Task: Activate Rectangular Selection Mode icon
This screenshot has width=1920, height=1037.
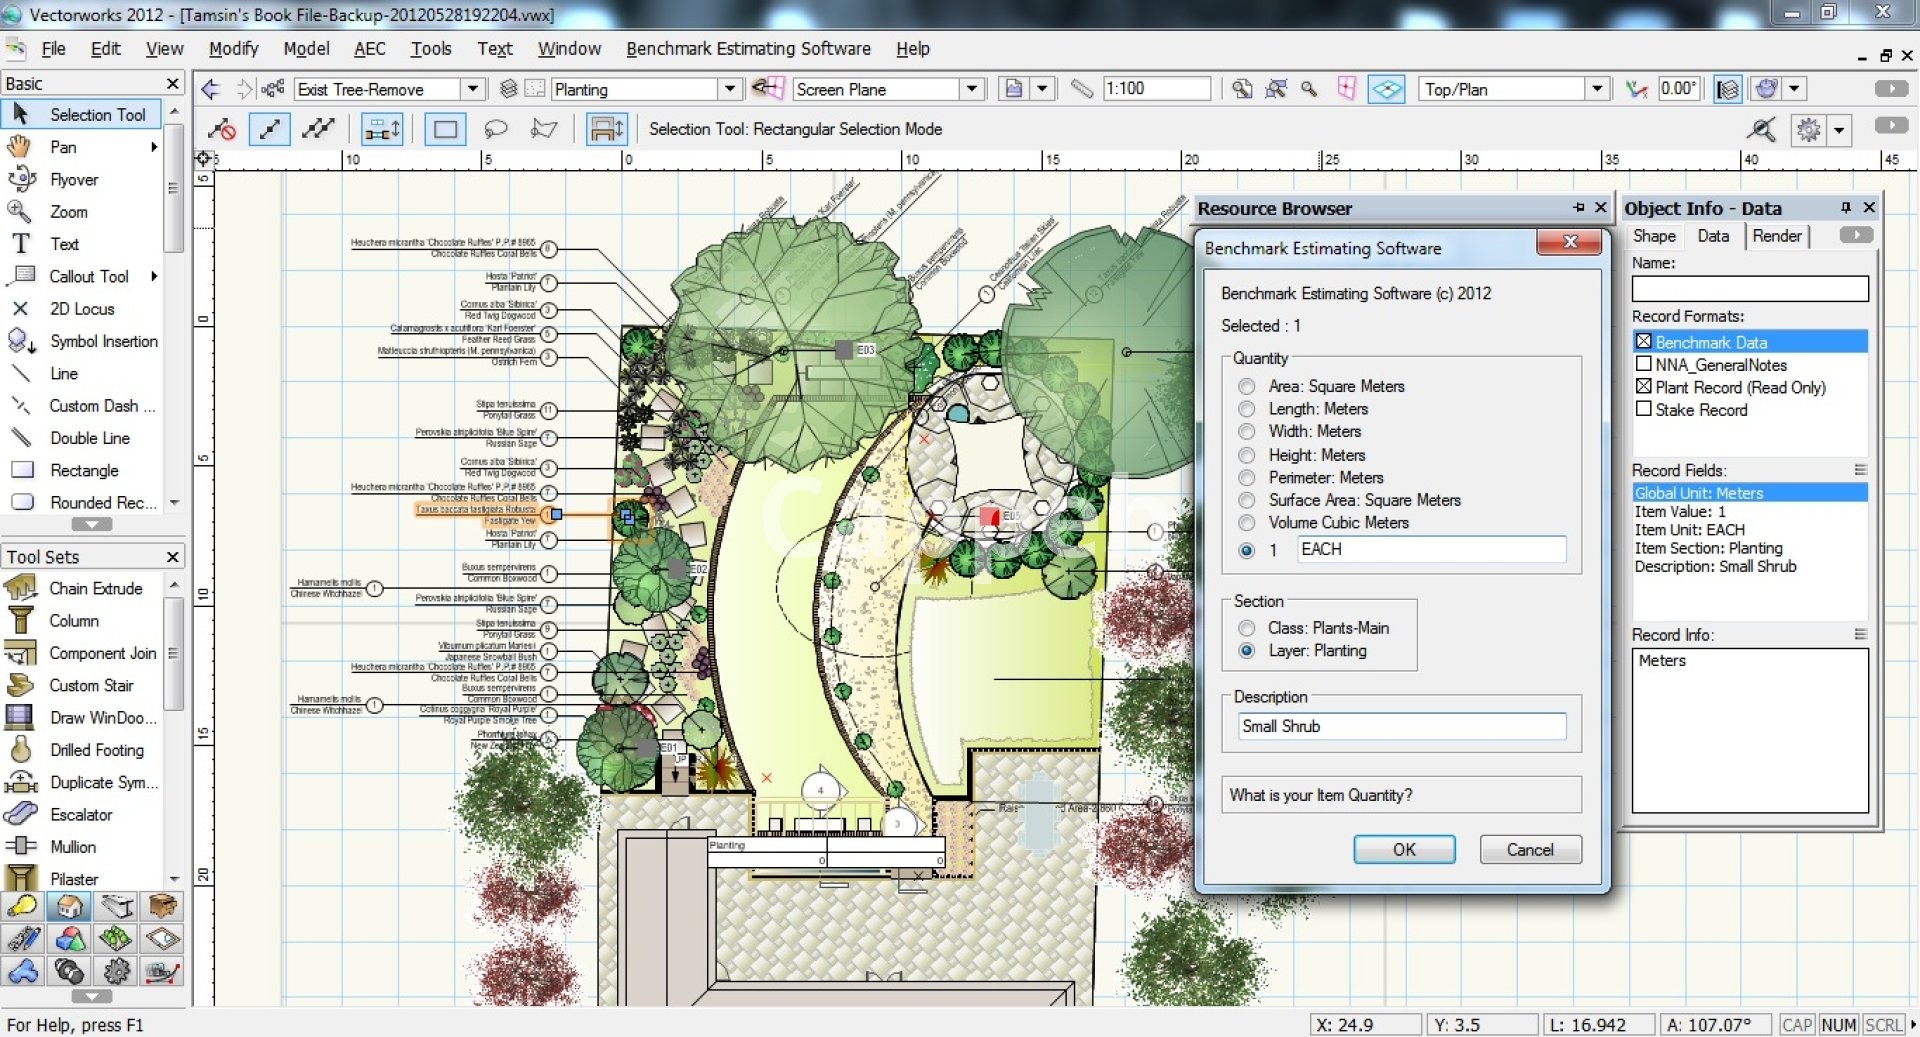Action: pos(446,129)
